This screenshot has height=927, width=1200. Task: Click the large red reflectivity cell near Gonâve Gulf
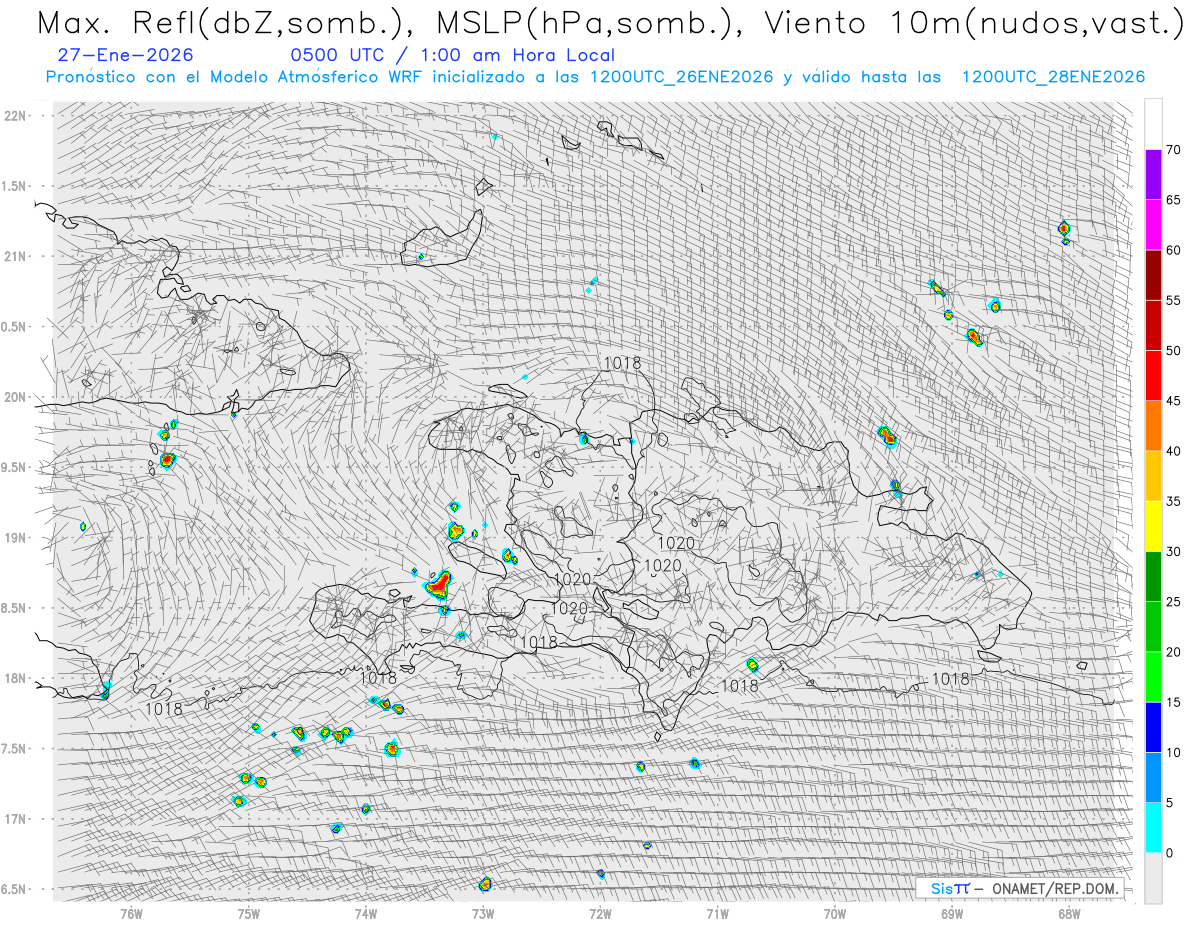(438, 584)
